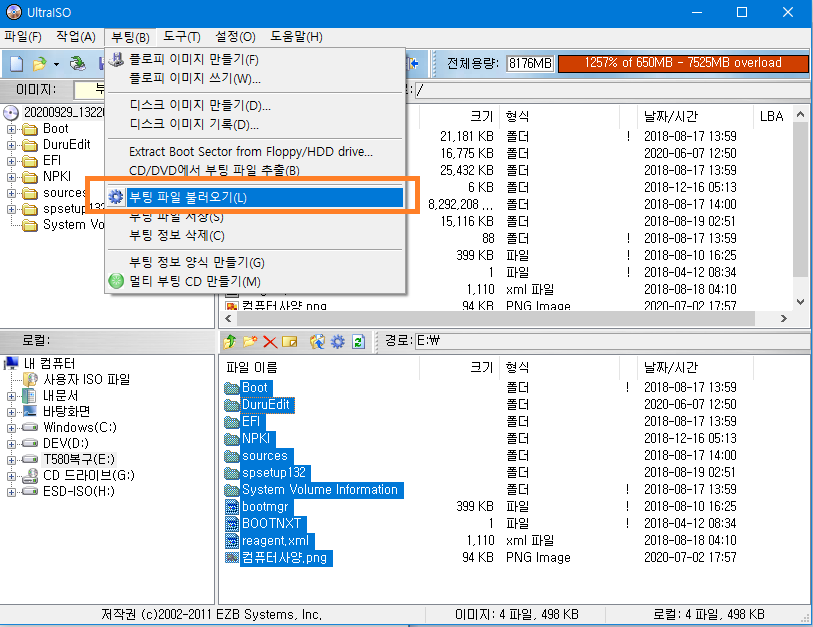Click the image list 형식 column header
The image size is (813, 627).
560,116
